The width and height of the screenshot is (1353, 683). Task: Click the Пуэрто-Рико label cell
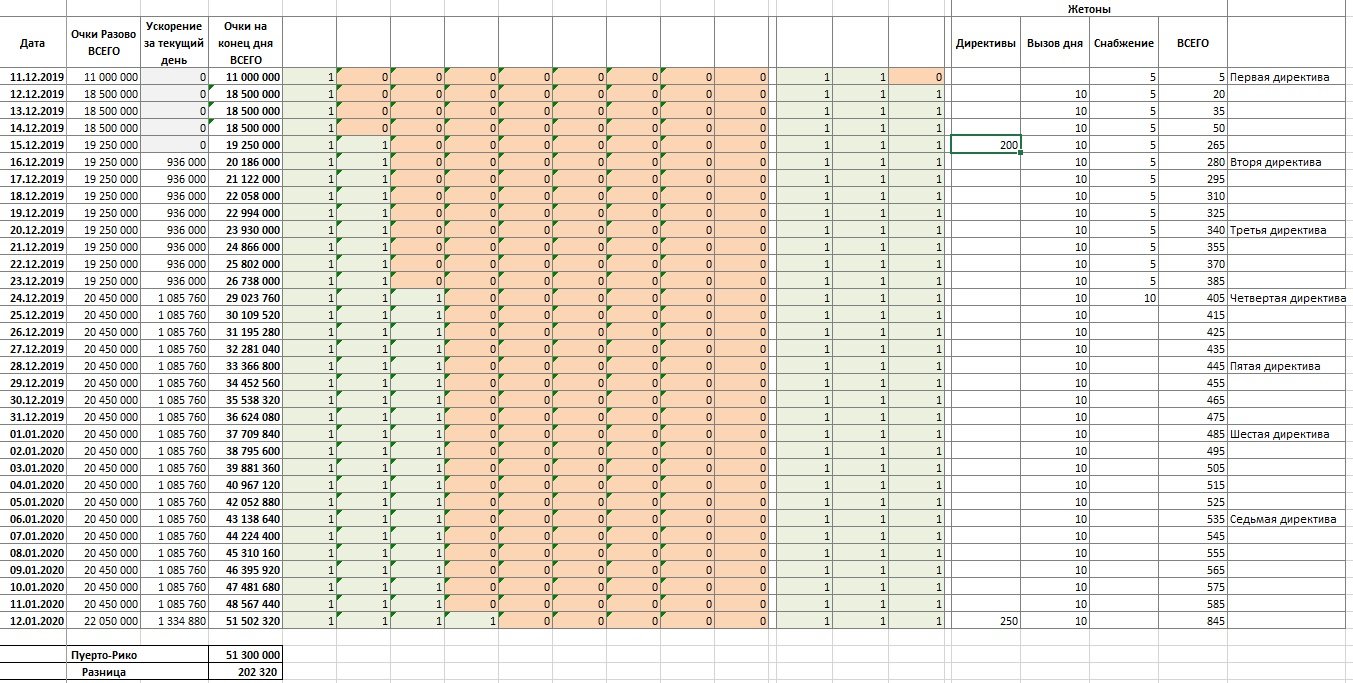[x=104, y=655]
